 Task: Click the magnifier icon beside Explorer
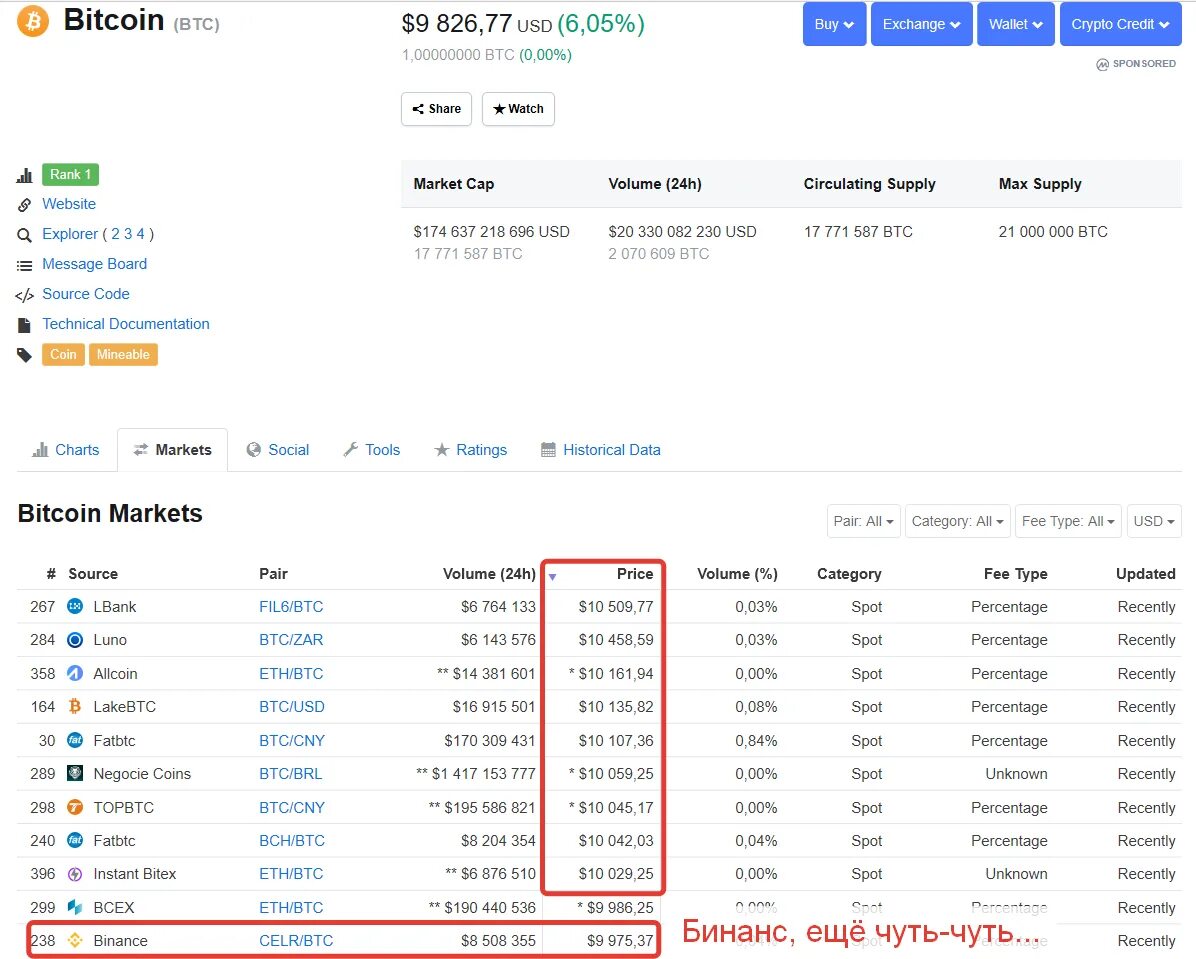(24, 235)
